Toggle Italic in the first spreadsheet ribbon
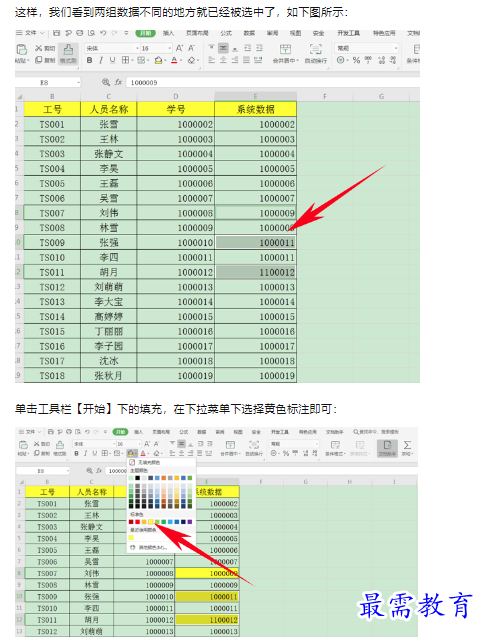The width and height of the screenshot is (481, 637). [x=101, y=60]
